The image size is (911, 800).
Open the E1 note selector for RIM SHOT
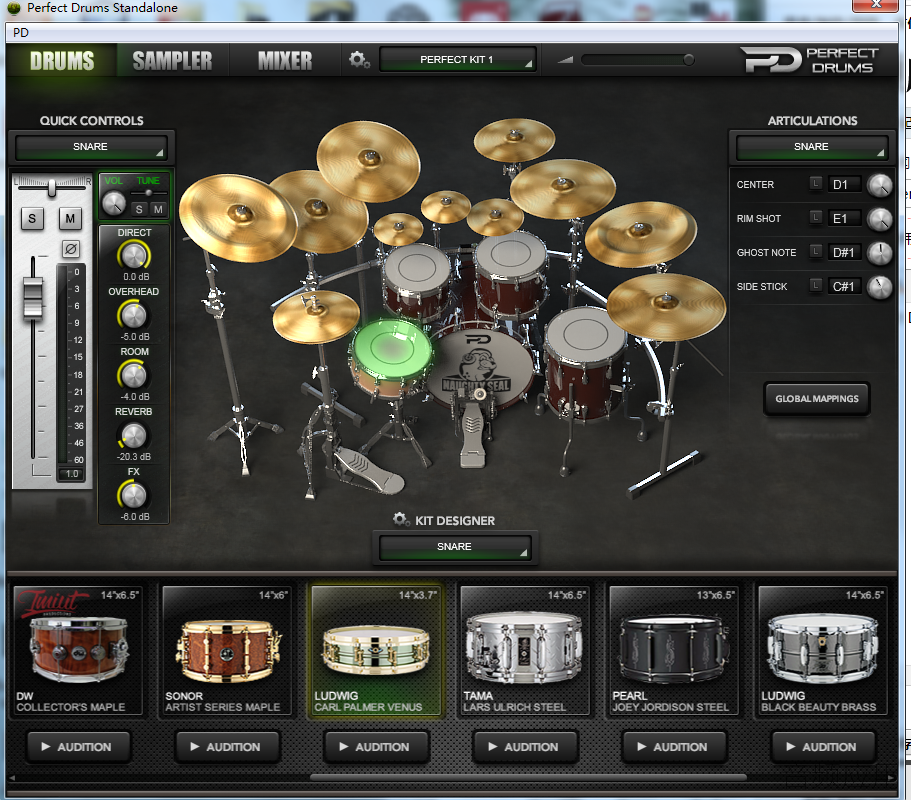844,218
